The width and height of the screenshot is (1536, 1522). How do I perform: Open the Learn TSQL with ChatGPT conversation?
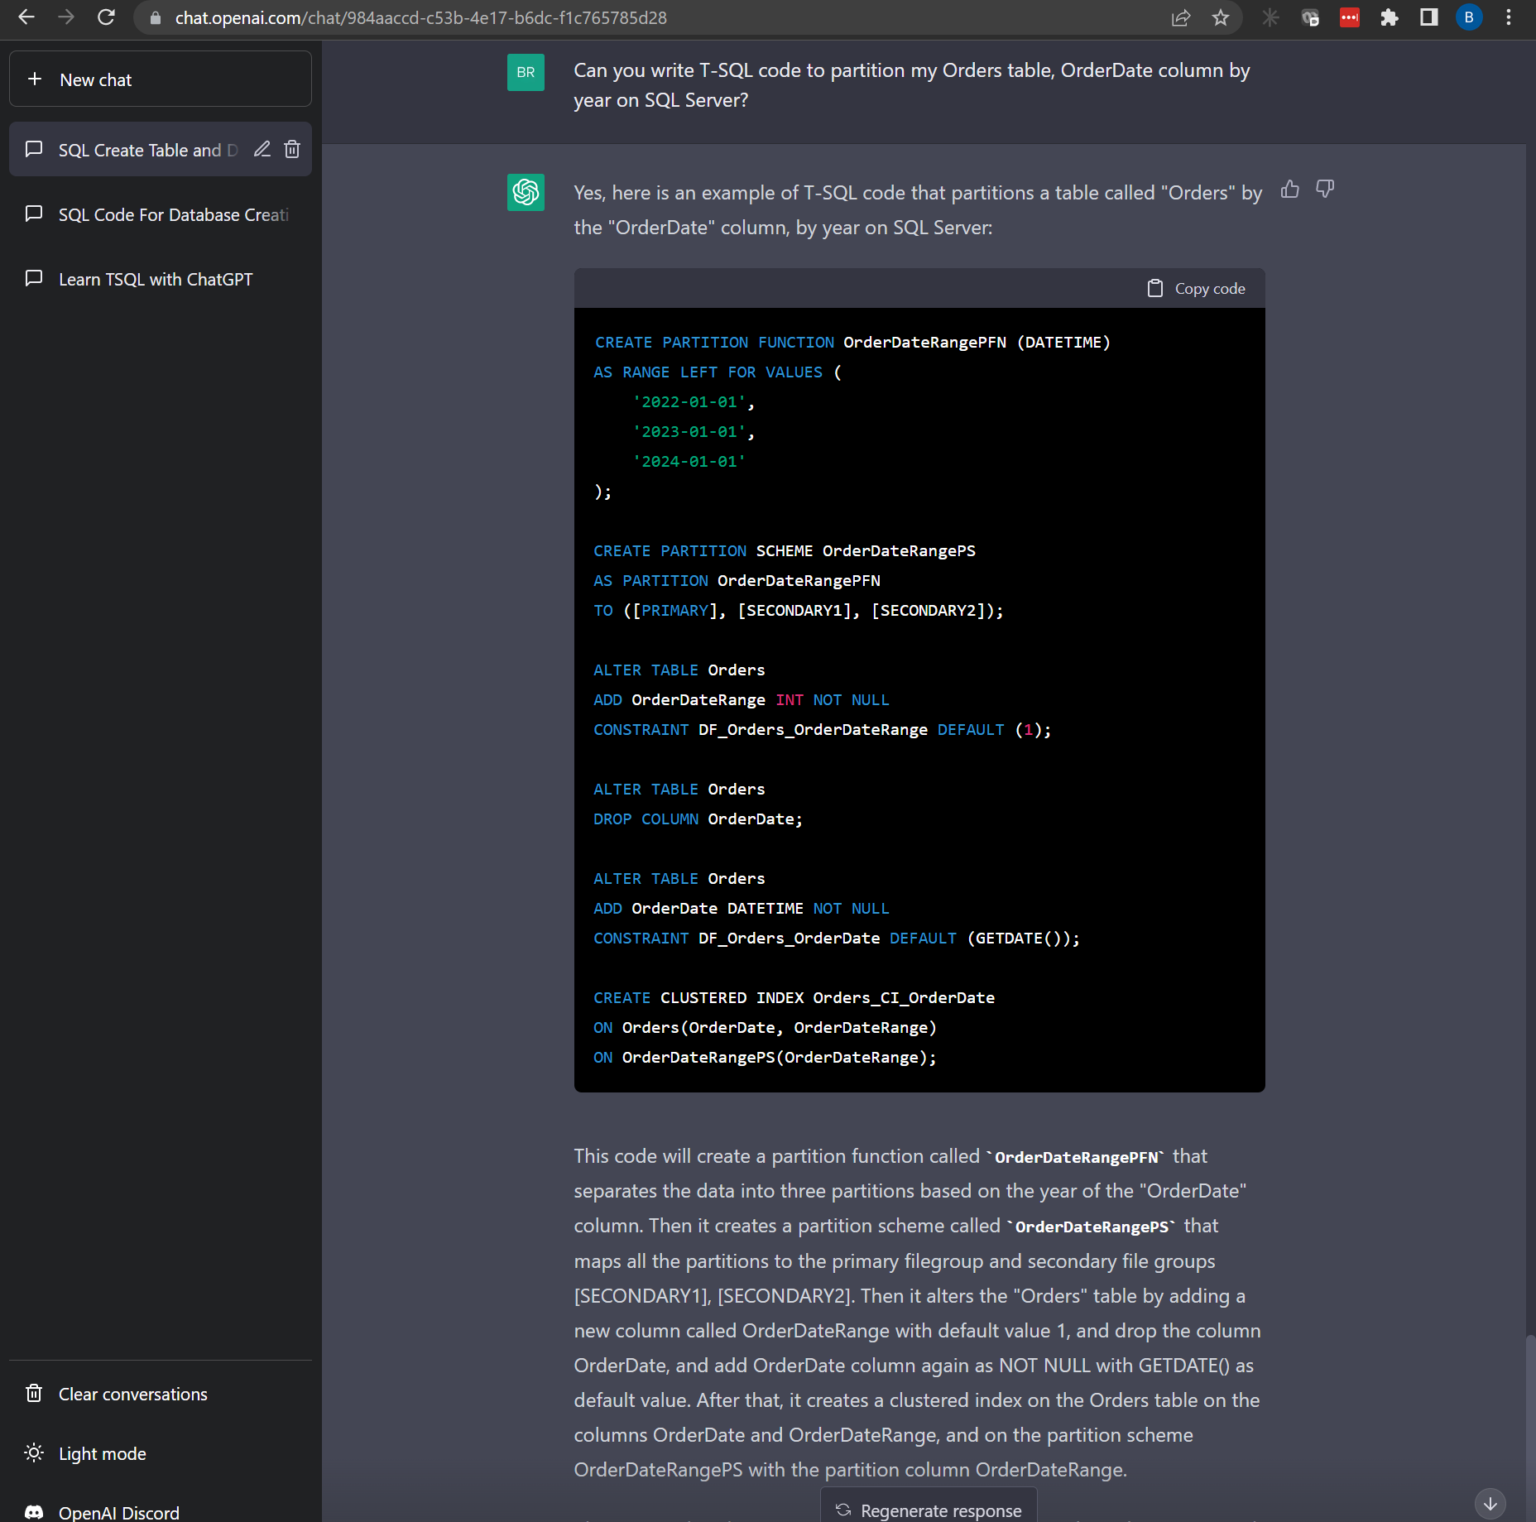(156, 279)
